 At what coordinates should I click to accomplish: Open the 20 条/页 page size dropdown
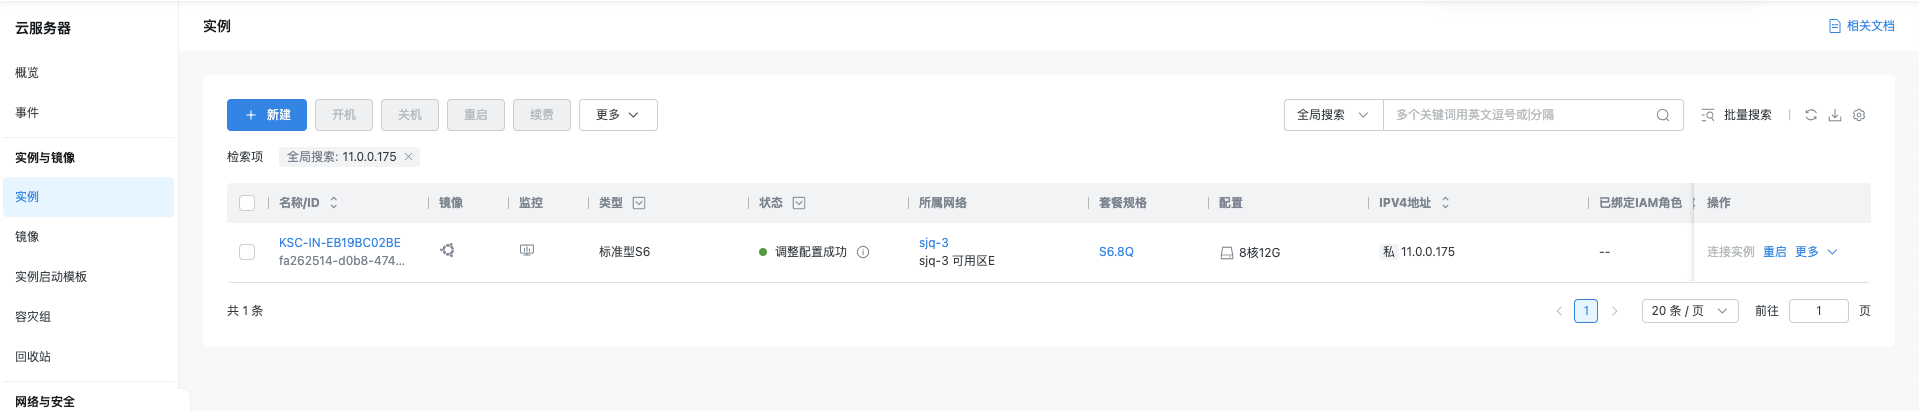click(1689, 311)
